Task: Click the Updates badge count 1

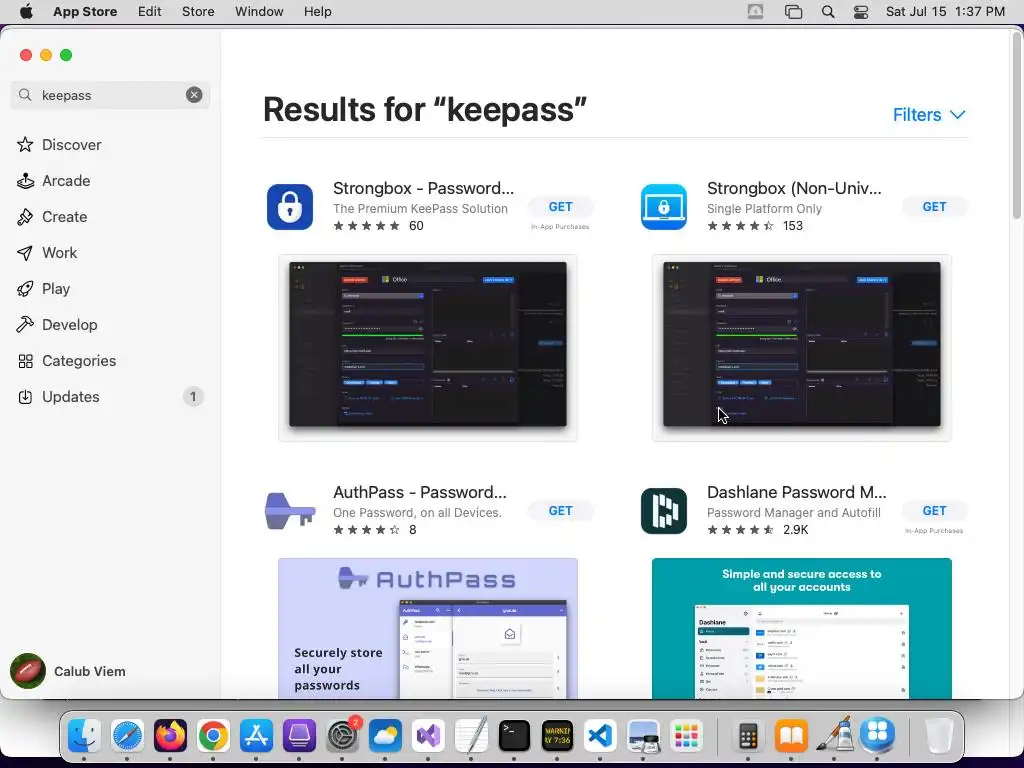Action: coord(193,396)
